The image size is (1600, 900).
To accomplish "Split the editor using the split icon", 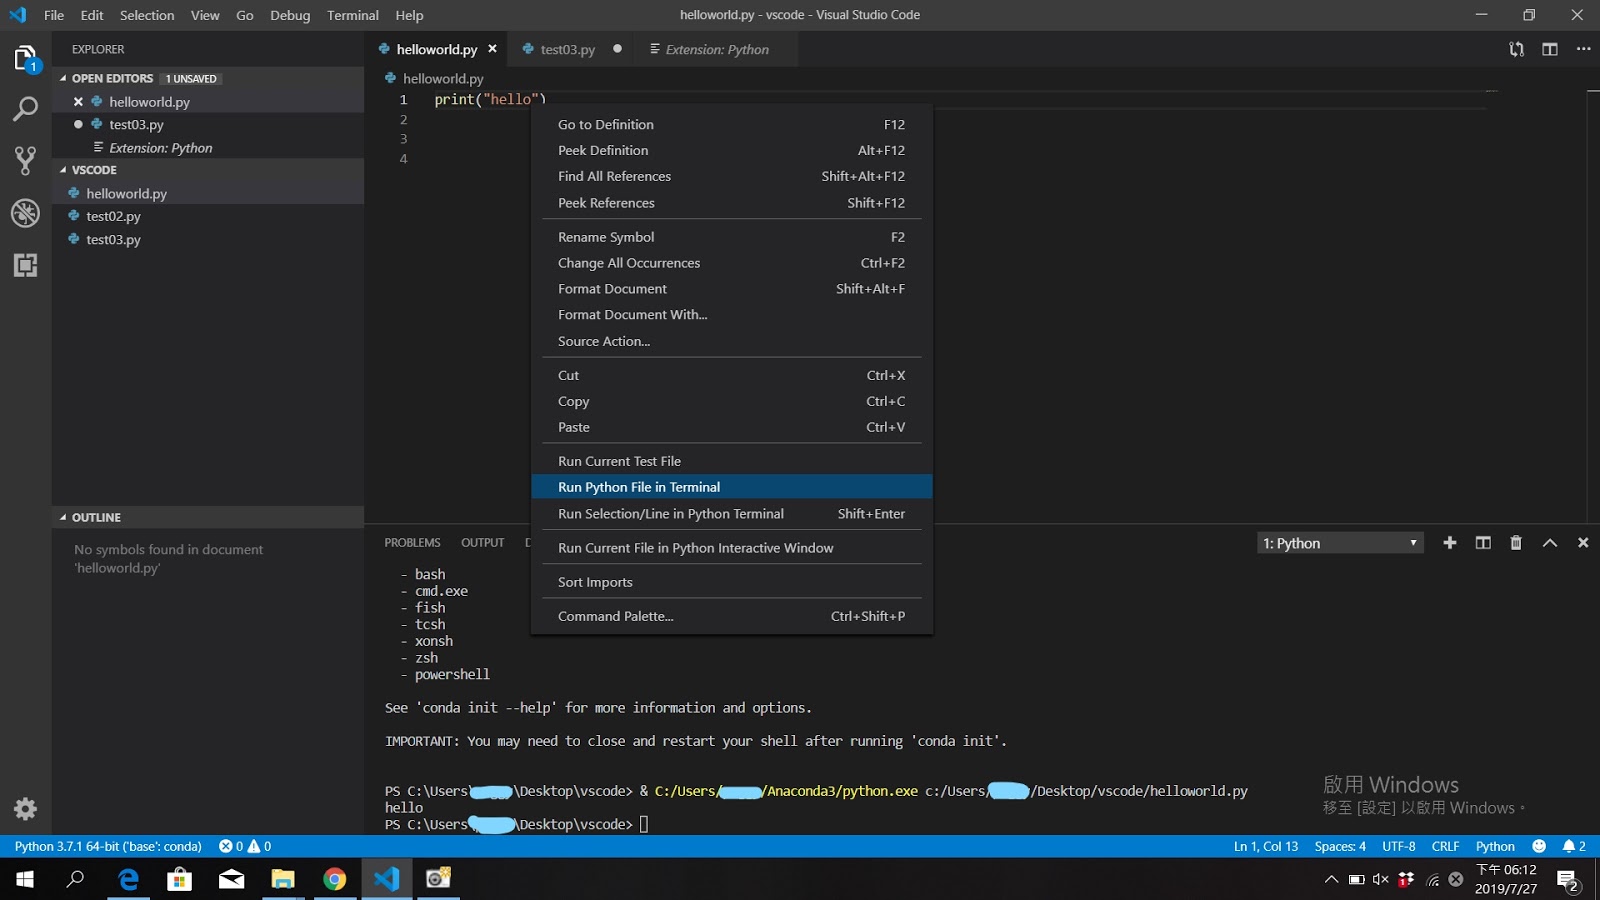I will point(1551,48).
